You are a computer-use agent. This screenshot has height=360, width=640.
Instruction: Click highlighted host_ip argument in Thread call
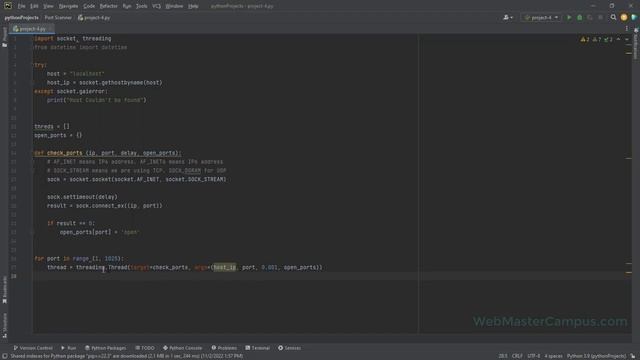pyautogui.click(x=224, y=267)
